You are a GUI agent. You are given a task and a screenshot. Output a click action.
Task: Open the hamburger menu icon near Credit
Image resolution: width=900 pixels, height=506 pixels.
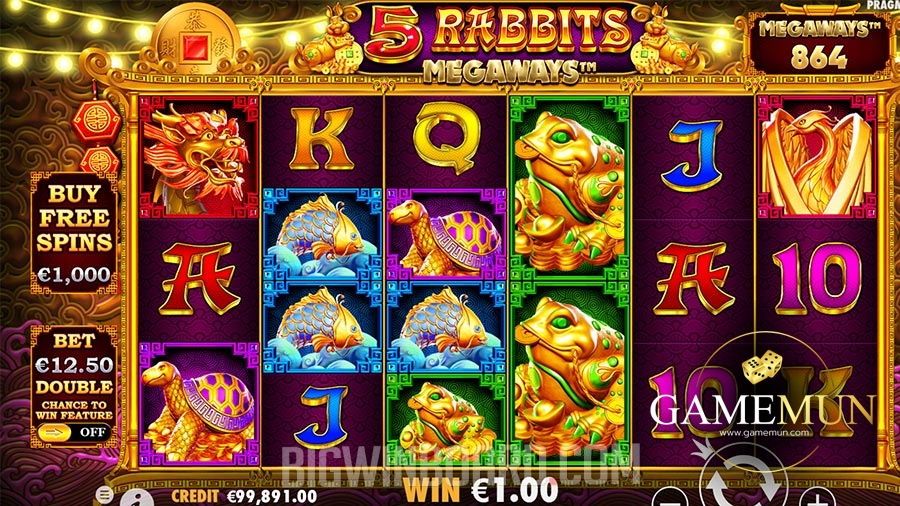point(104,494)
